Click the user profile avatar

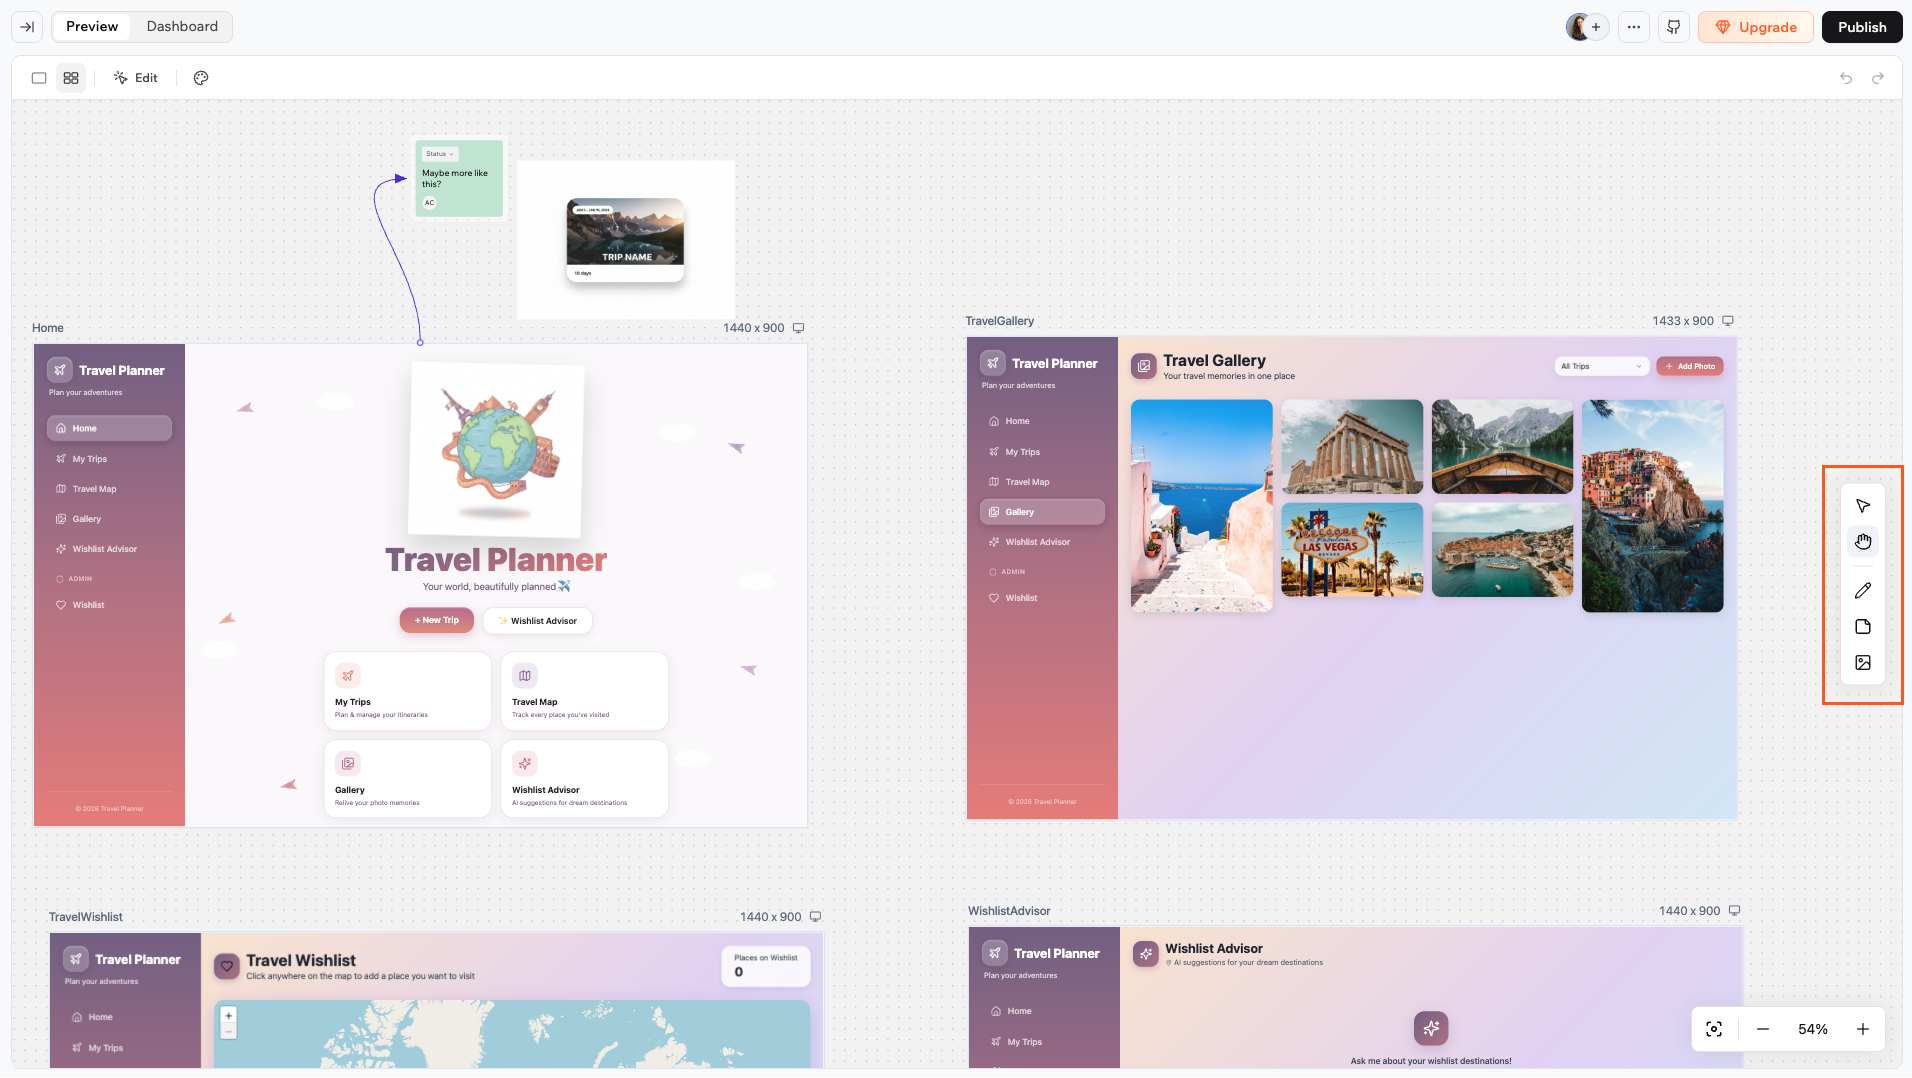tap(1578, 27)
